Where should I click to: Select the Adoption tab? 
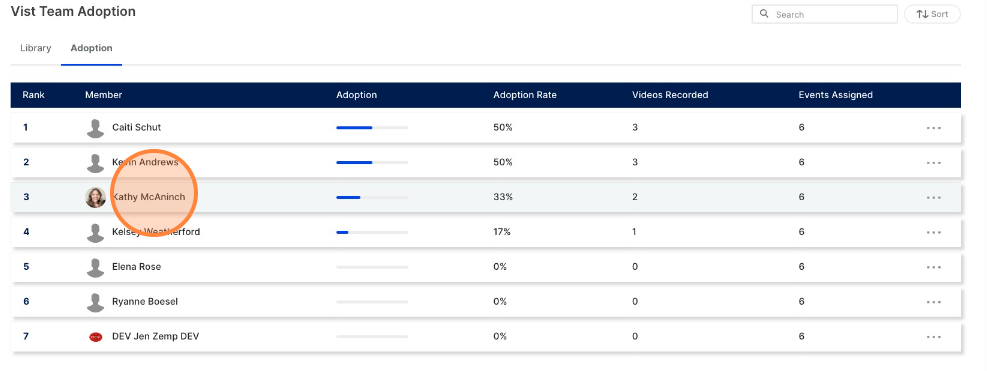pos(91,48)
